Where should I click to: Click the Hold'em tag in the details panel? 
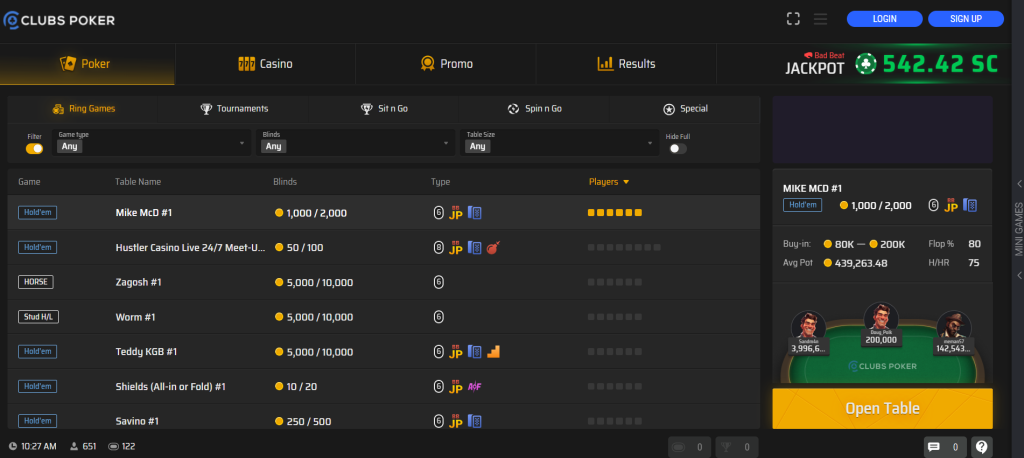(x=802, y=205)
